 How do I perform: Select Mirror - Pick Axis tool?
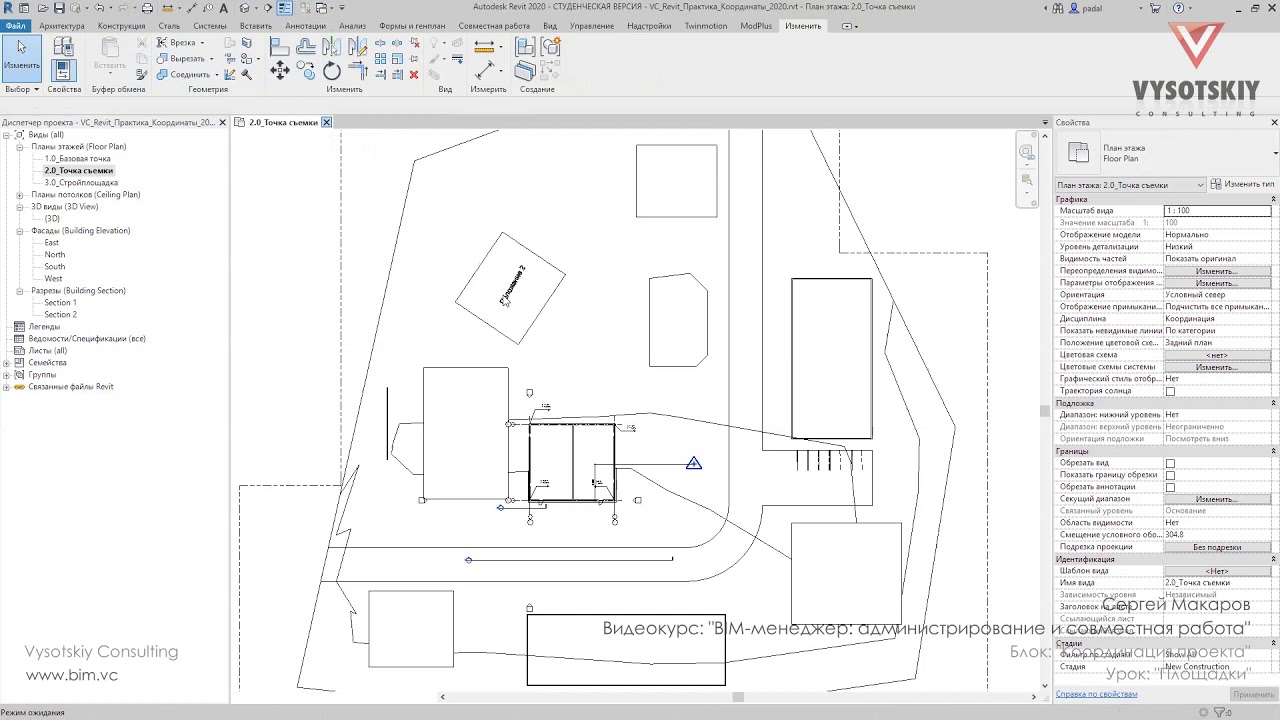332,46
